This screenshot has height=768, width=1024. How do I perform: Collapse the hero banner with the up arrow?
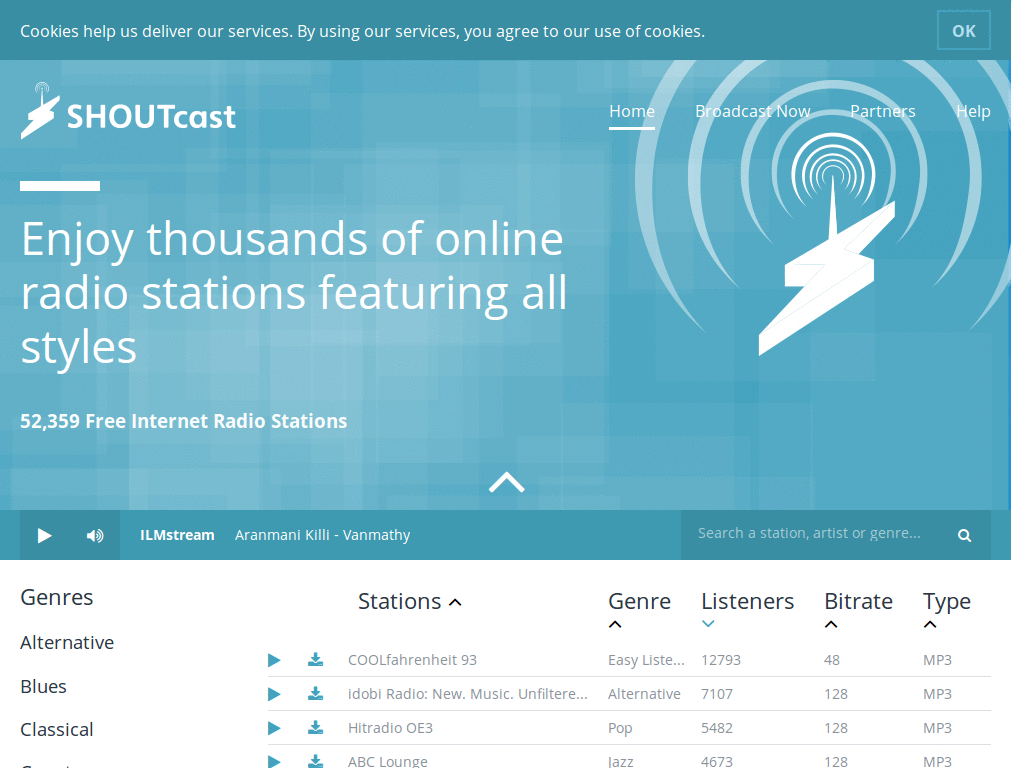point(507,482)
